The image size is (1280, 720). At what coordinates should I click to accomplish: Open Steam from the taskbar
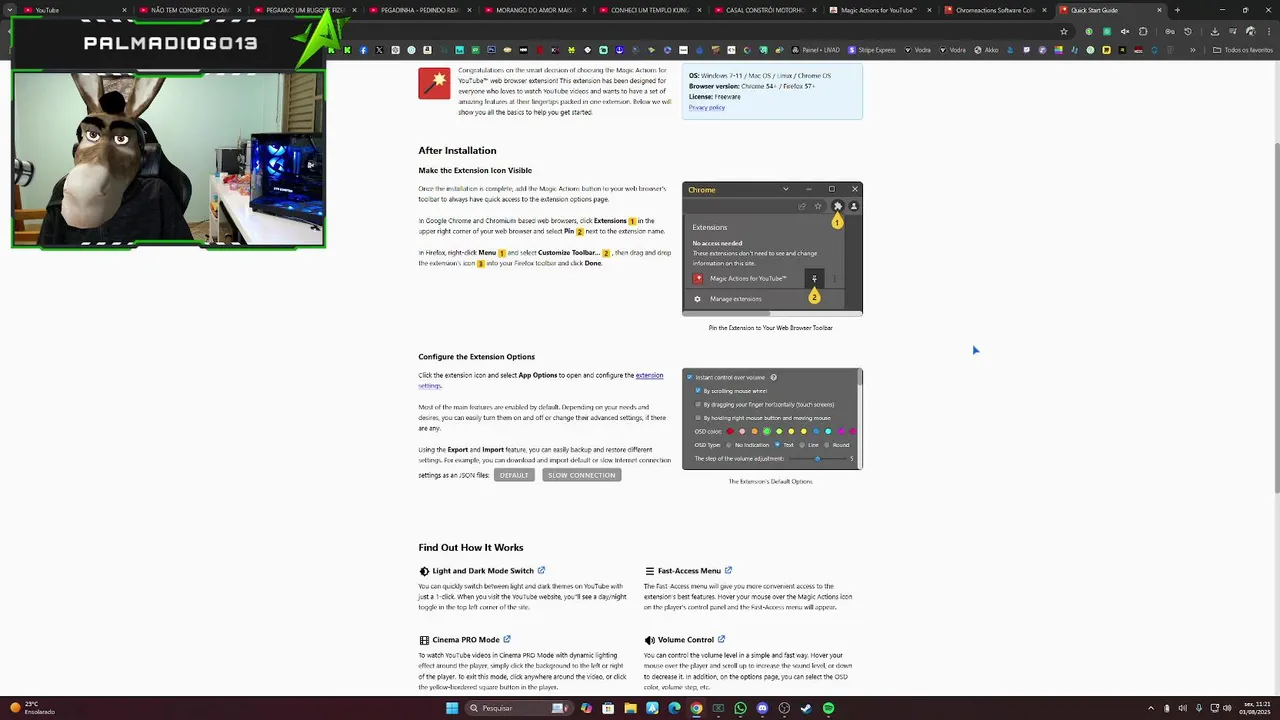click(x=806, y=708)
